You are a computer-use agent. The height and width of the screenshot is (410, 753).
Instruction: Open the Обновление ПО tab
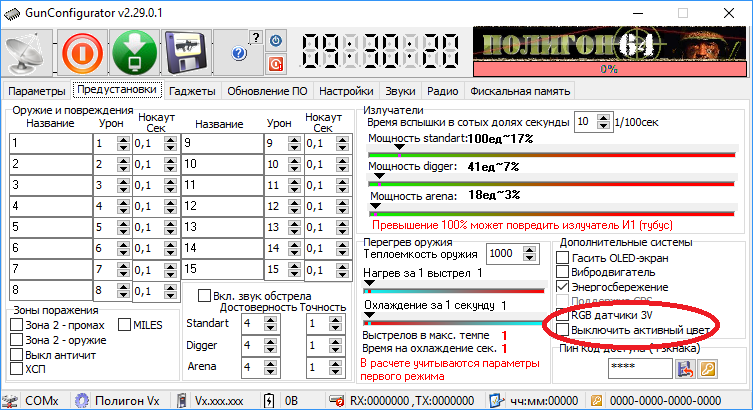click(267, 91)
